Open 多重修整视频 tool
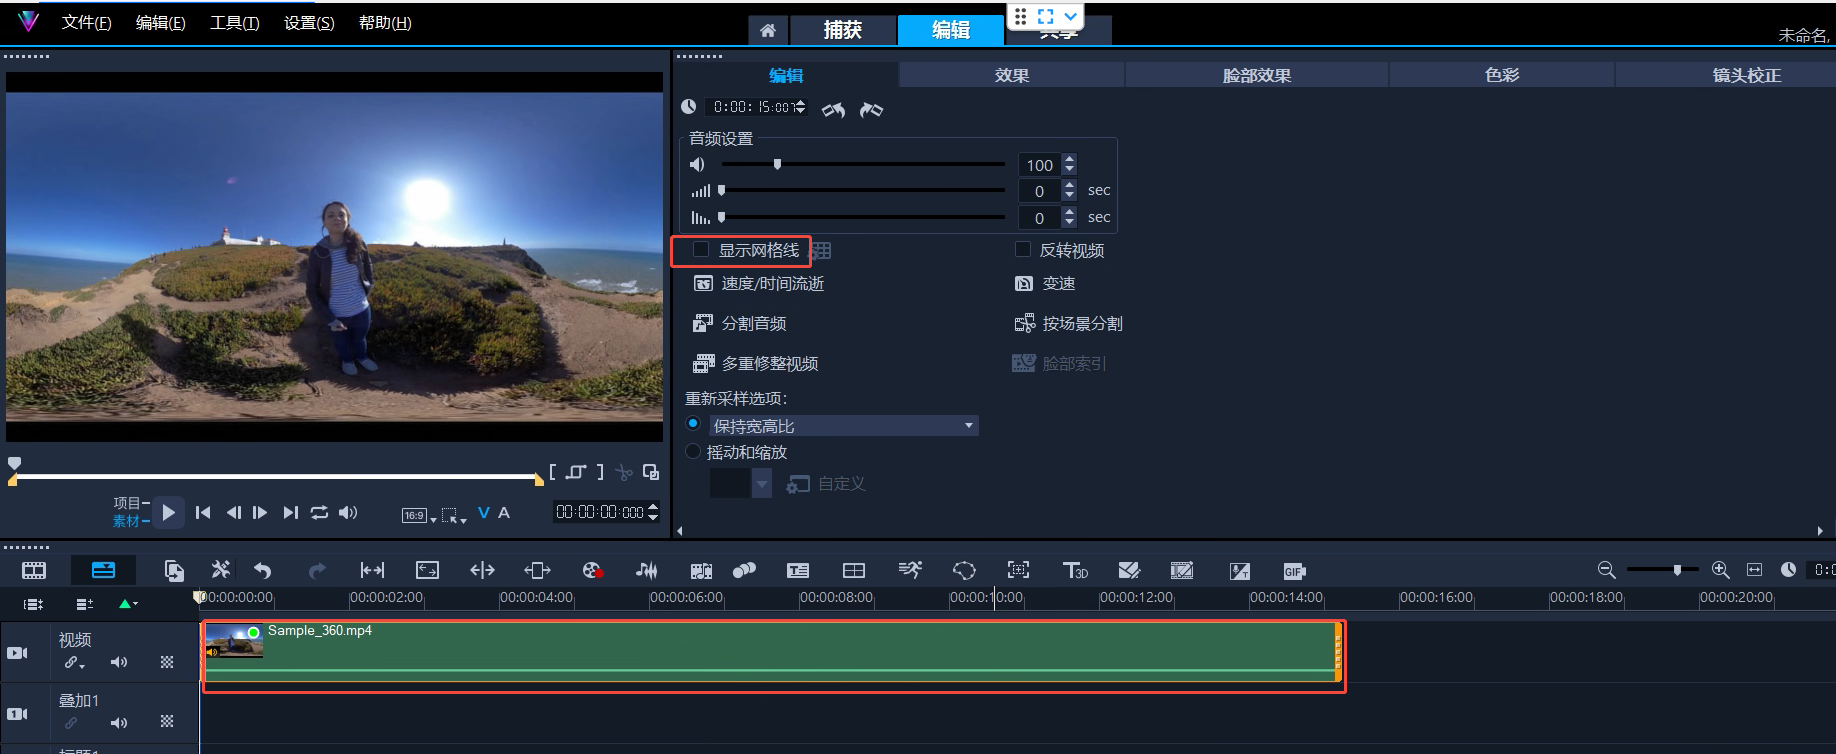Screen dimensions: 1836x754 coord(756,364)
